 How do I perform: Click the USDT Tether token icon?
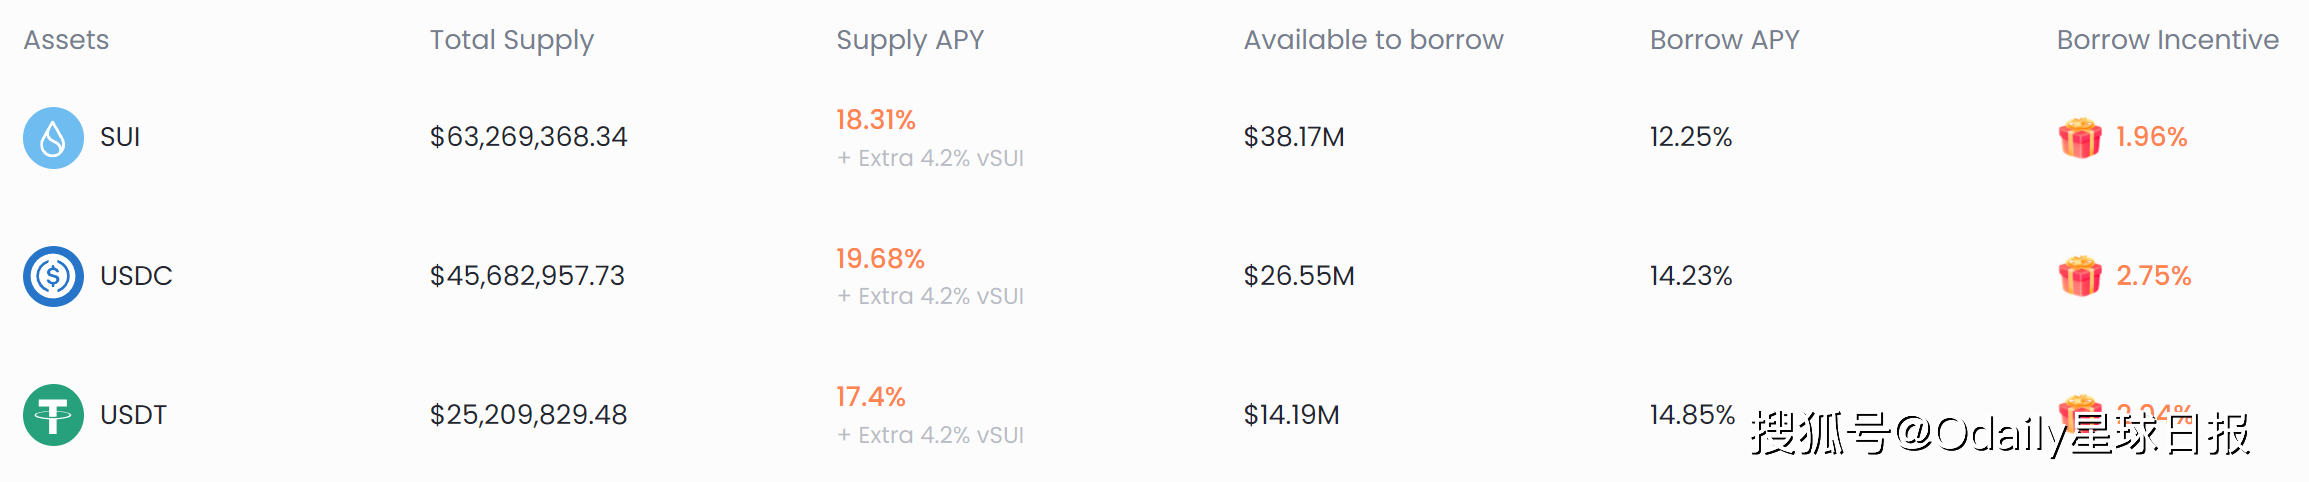(x=53, y=415)
